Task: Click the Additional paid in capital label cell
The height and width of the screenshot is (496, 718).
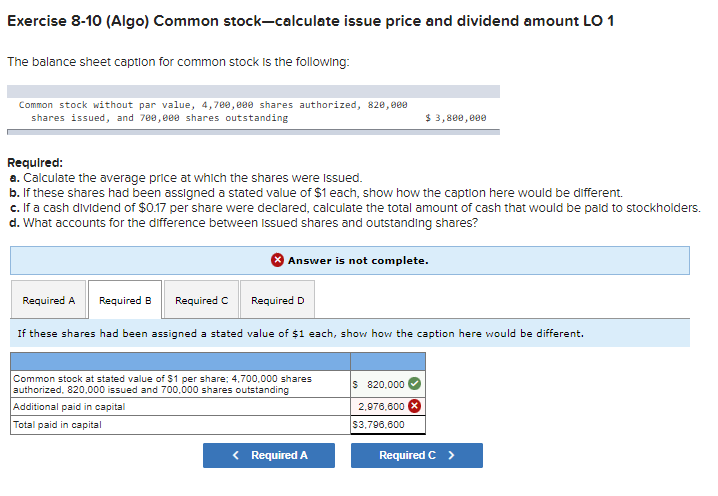Action: [x=180, y=407]
